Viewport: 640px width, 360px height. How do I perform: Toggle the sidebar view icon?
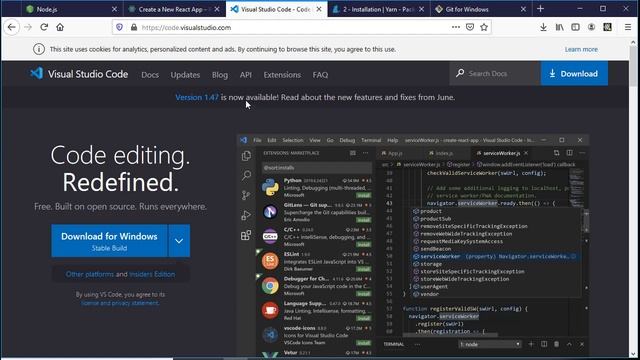click(576, 27)
